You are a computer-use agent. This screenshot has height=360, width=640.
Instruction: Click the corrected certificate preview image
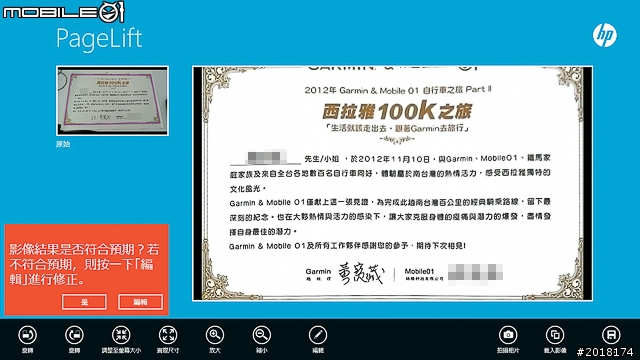(x=392, y=184)
